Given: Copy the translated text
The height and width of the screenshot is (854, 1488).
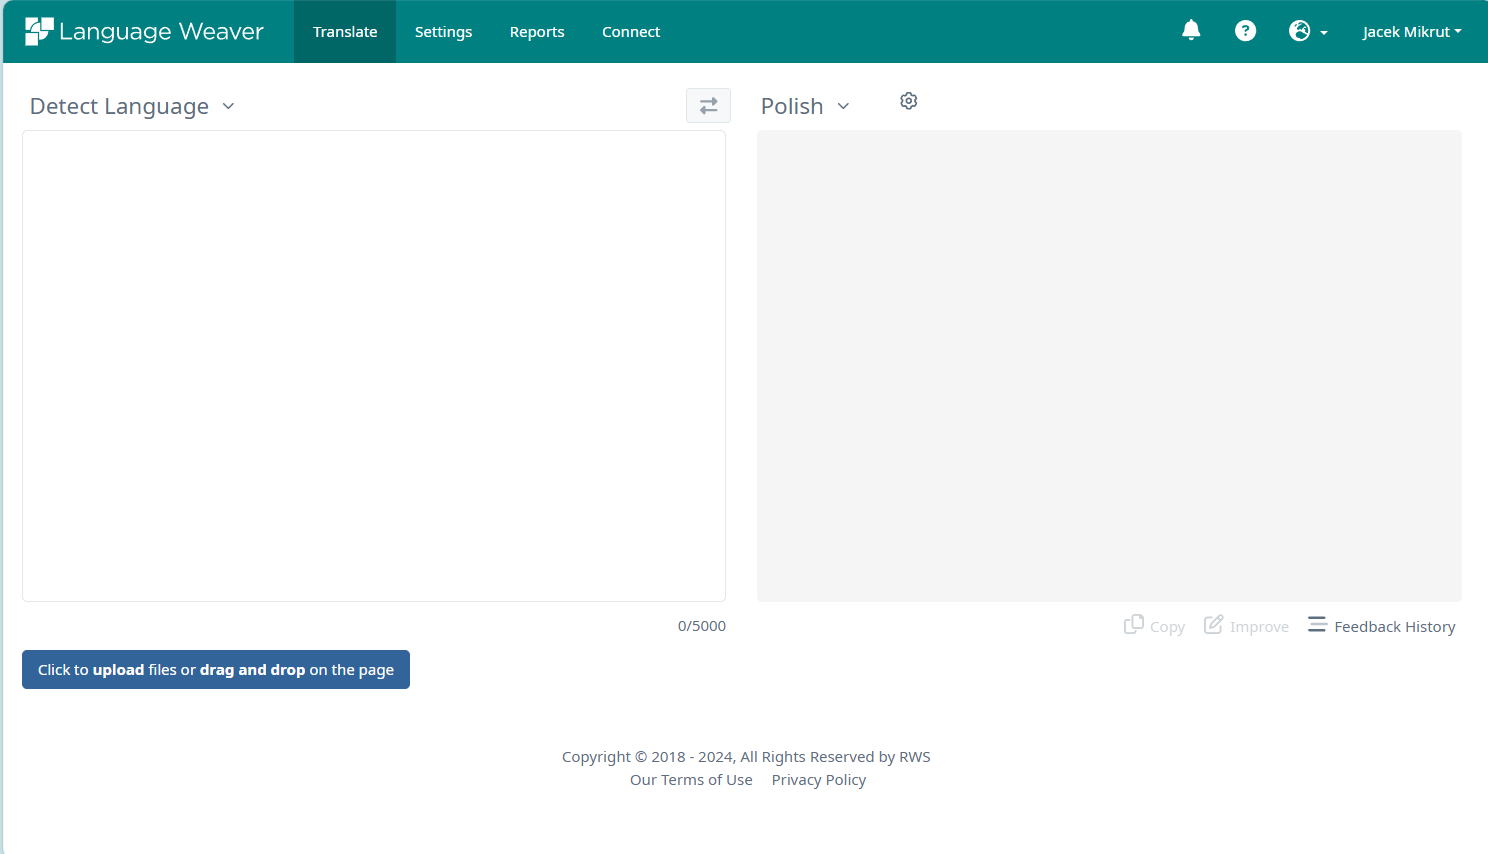Looking at the screenshot, I should click(1154, 626).
